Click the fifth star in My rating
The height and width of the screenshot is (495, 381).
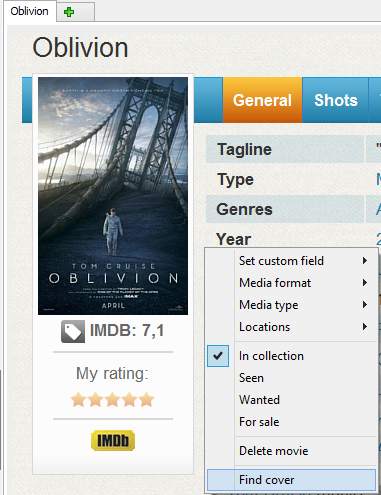click(x=147, y=400)
